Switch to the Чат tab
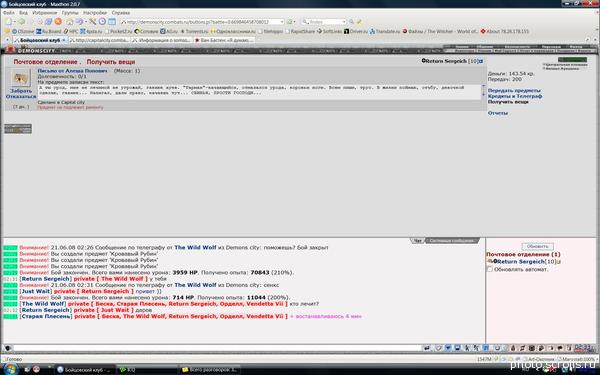 click(x=417, y=241)
